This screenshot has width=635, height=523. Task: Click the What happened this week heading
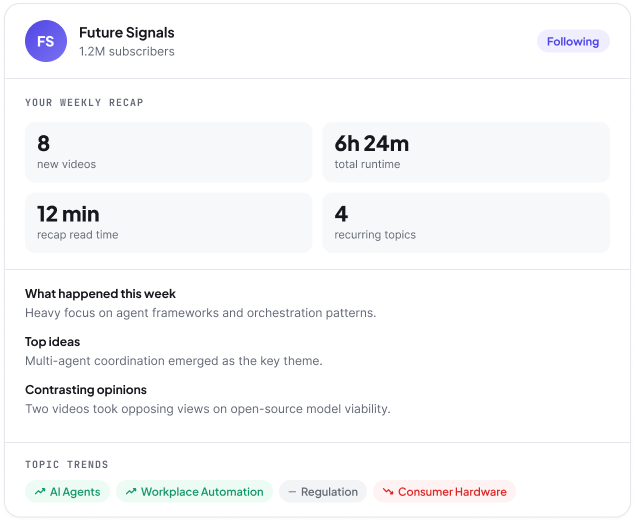[100, 294]
